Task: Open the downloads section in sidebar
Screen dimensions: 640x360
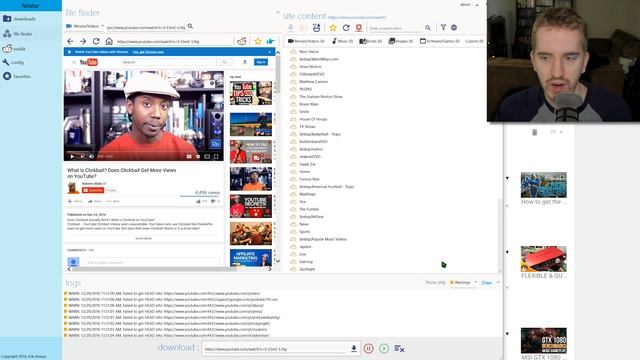Action: (x=19, y=19)
